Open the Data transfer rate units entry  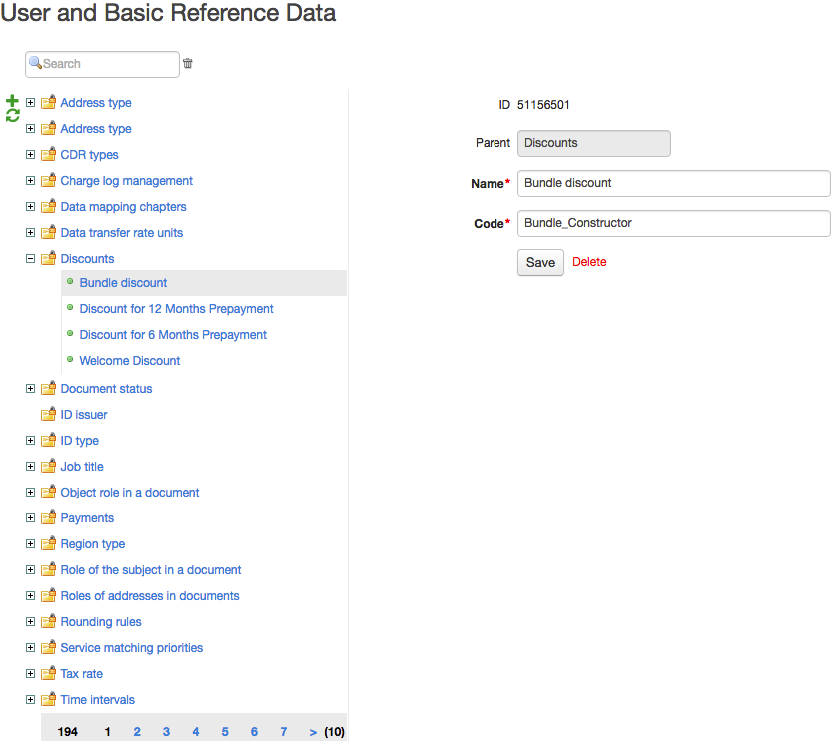[121, 232]
